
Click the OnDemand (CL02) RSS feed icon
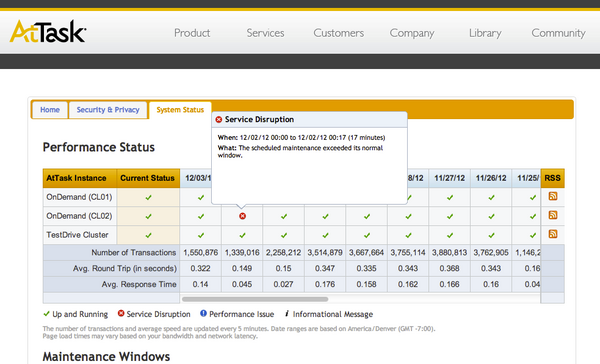(553, 215)
